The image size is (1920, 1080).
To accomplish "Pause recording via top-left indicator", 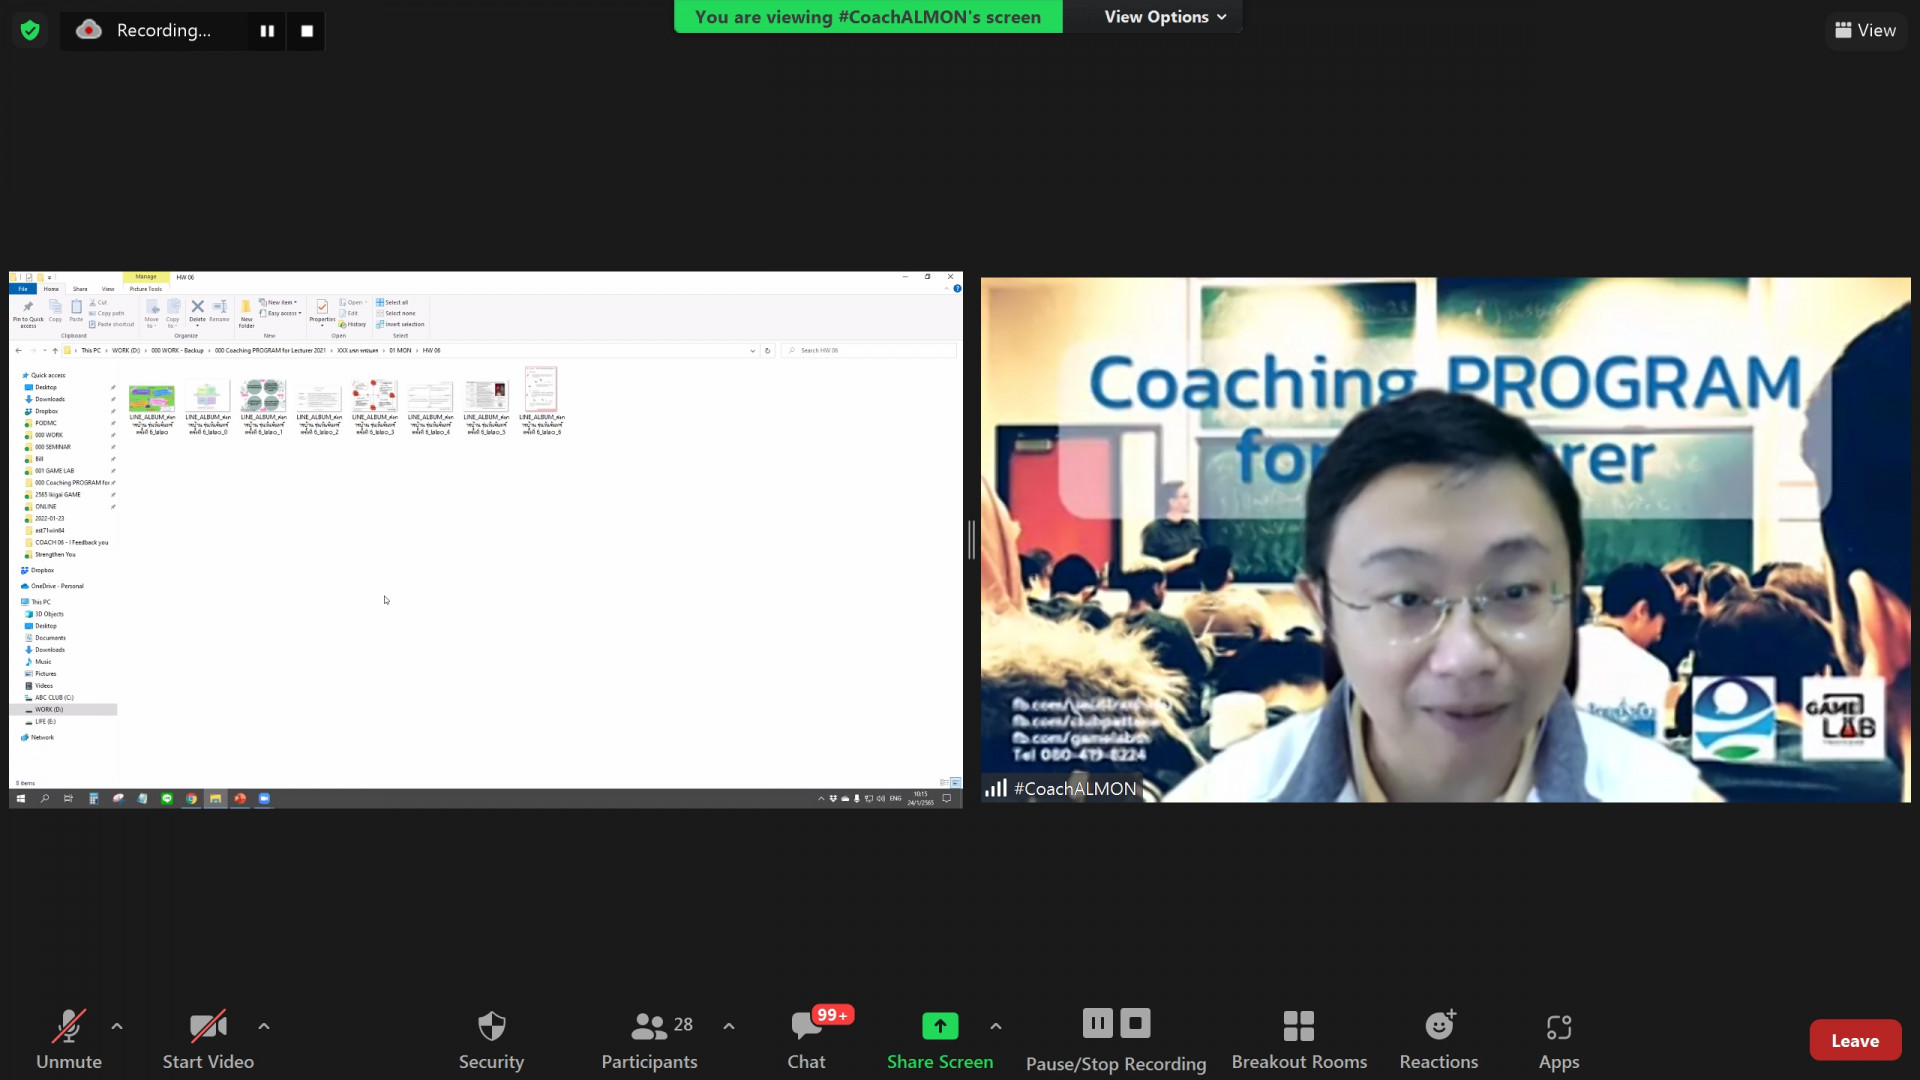I will point(267,31).
